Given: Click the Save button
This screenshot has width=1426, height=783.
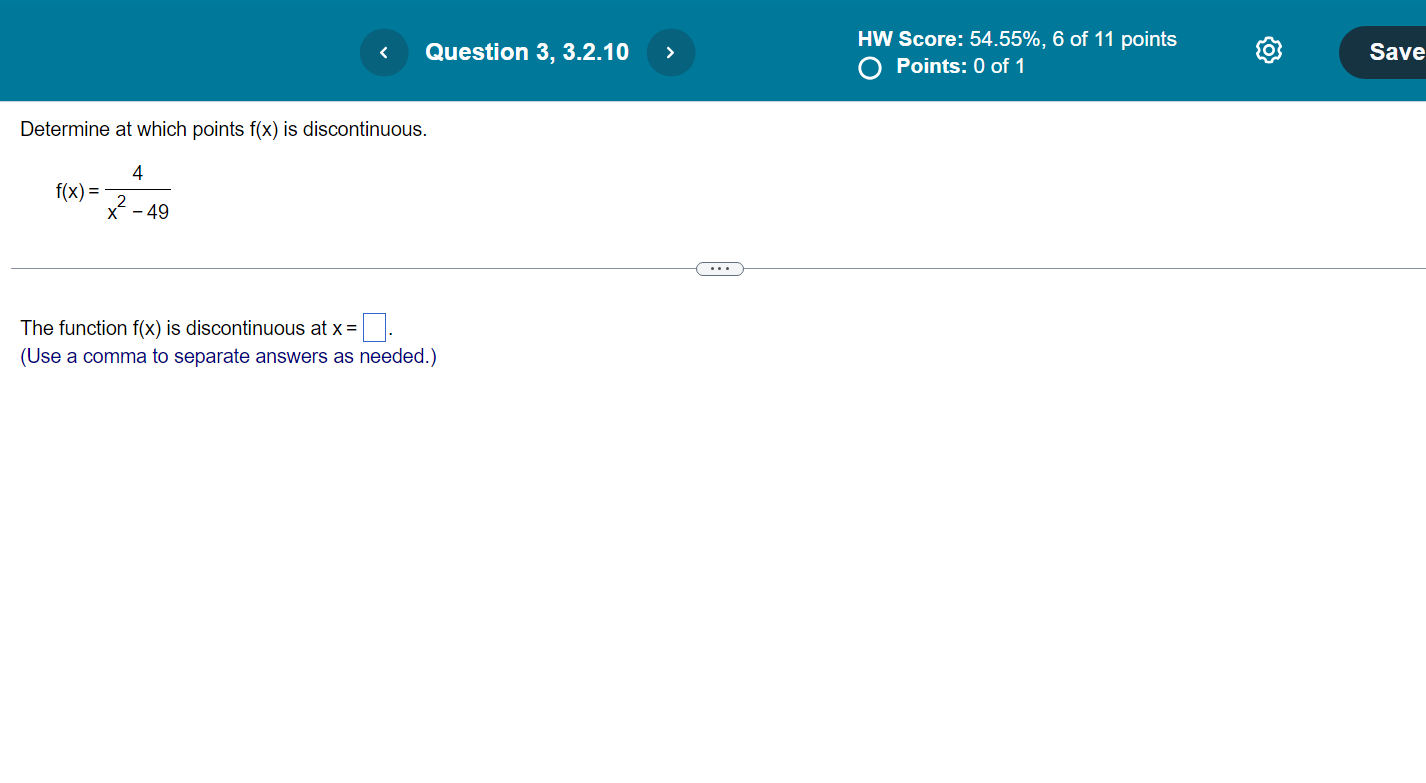Looking at the screenshot, I should [x=1395, y=51].
